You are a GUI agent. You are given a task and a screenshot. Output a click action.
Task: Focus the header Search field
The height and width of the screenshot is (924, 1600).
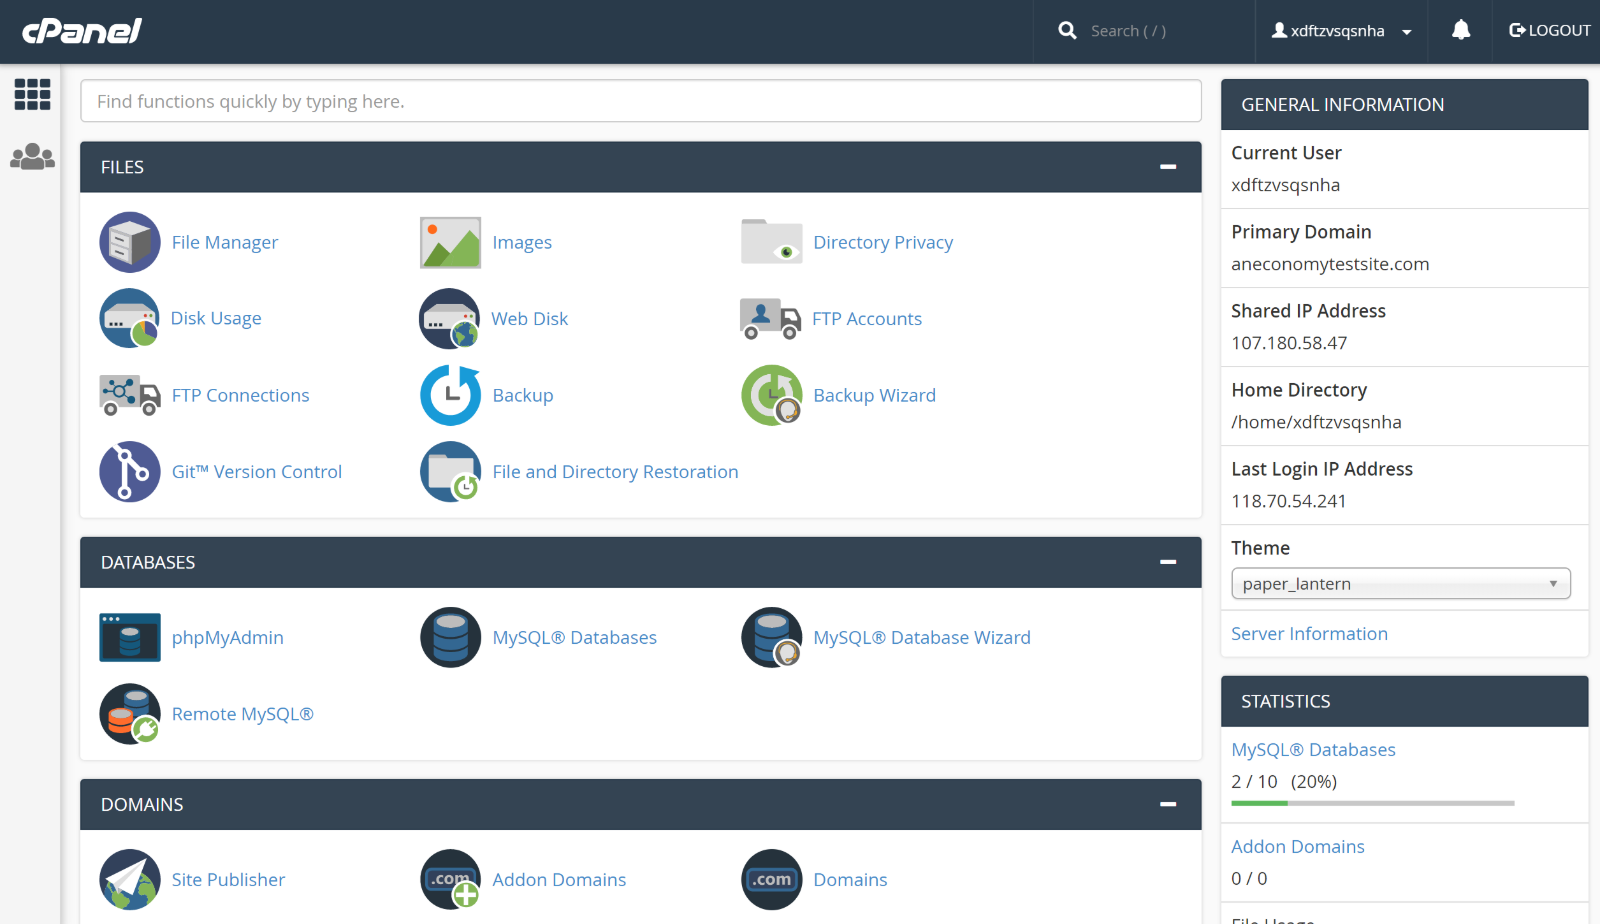tap(1163, 31)
